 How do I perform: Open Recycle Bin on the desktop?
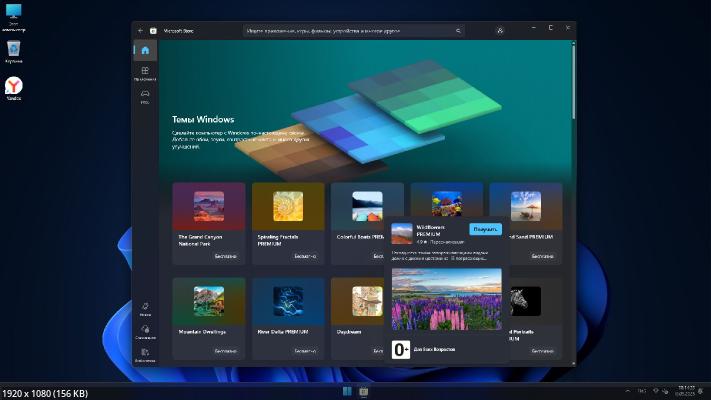14,50
